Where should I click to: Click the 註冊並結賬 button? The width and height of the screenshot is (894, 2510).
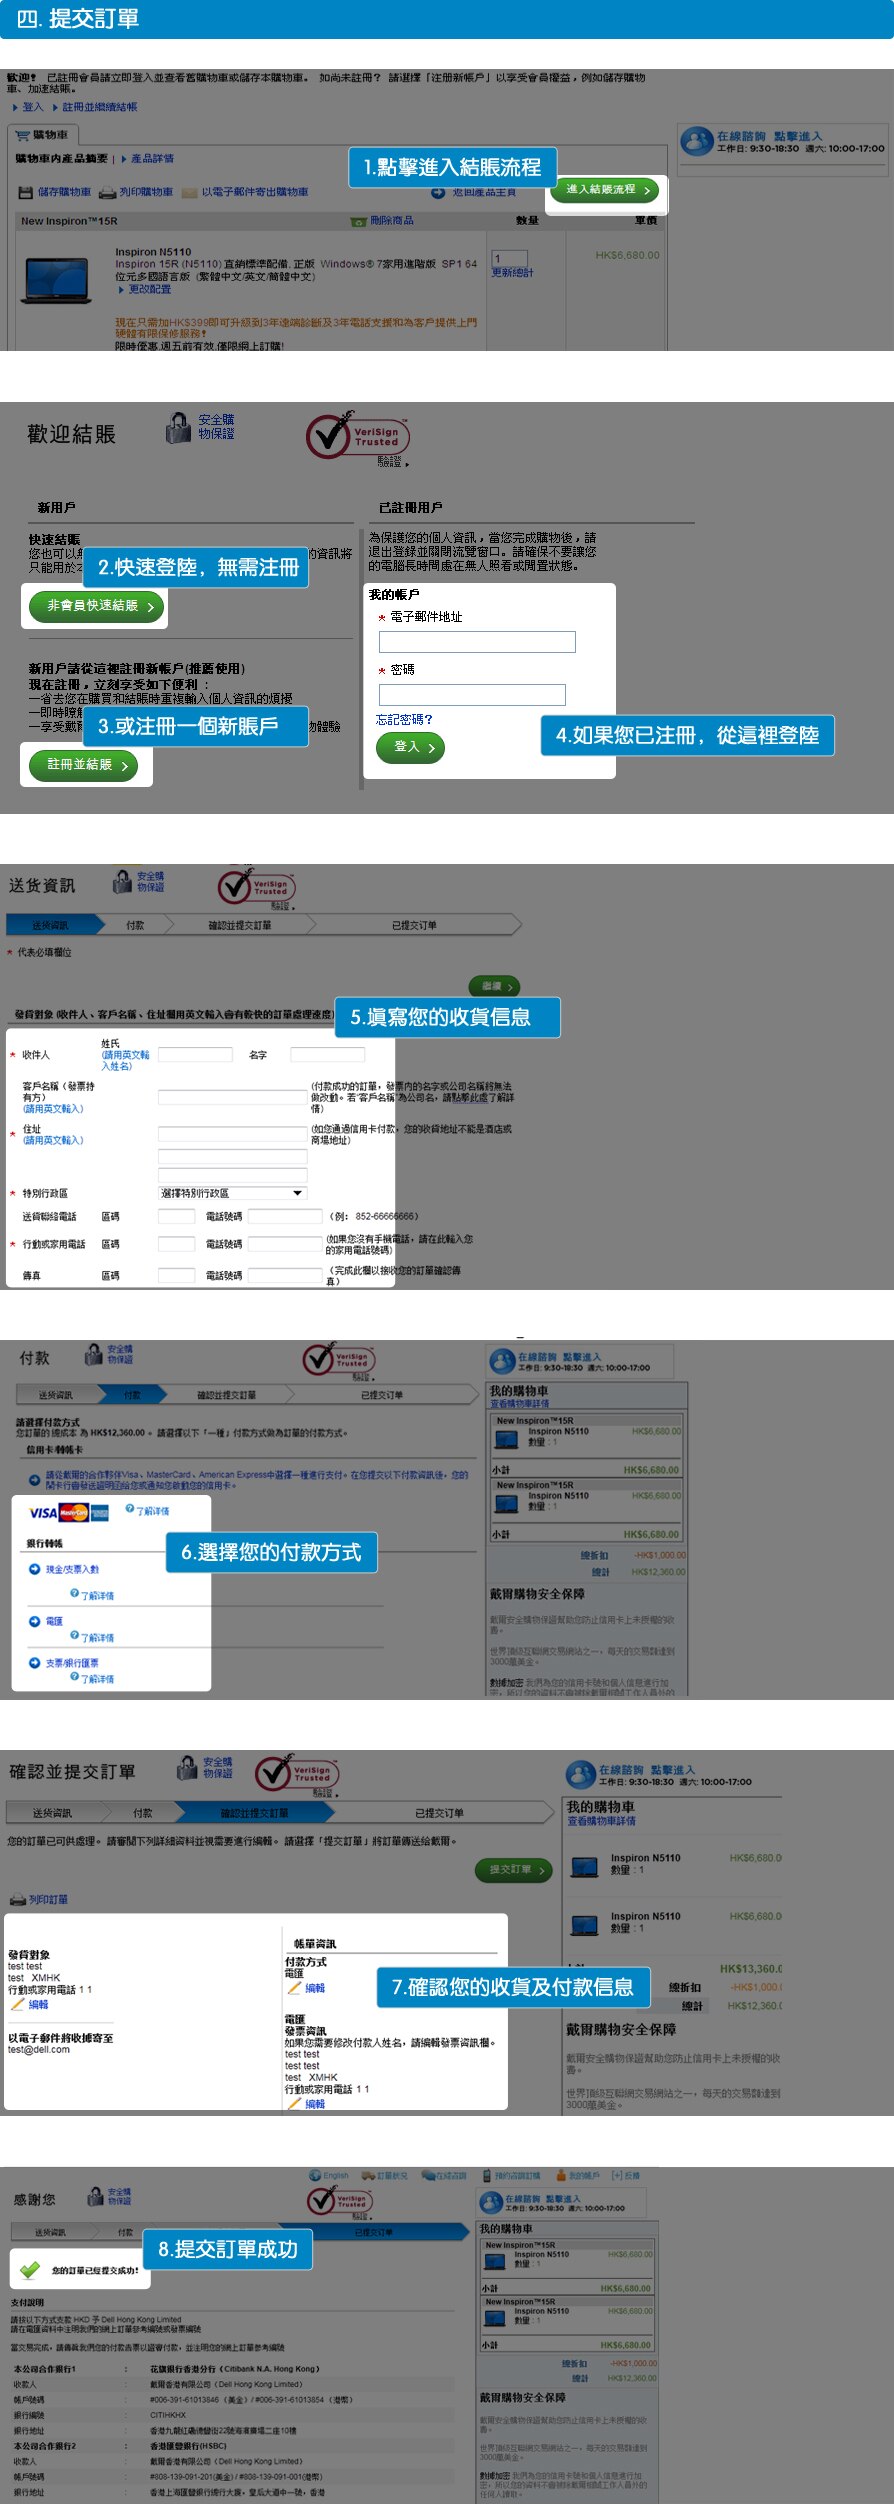[83, 765]
